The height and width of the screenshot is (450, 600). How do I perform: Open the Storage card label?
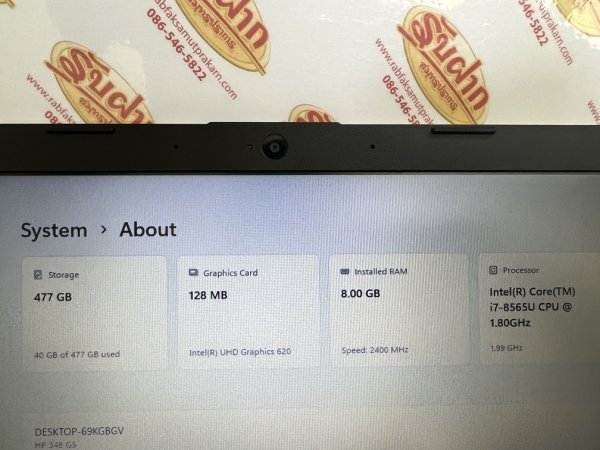pos(64,275)
